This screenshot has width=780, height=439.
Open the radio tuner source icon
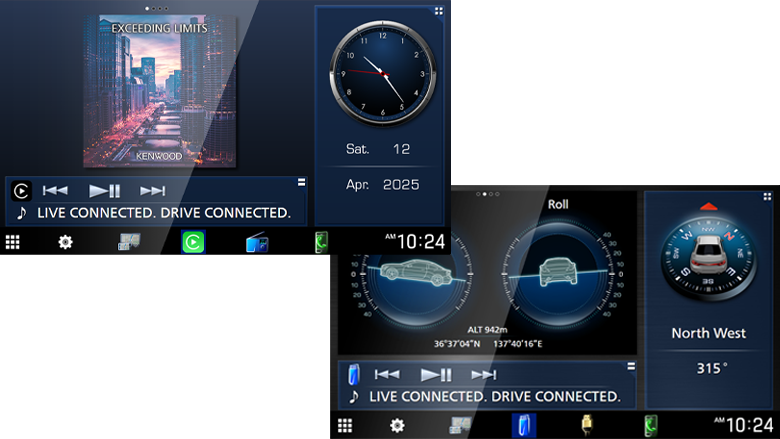(x=257, y=242)
